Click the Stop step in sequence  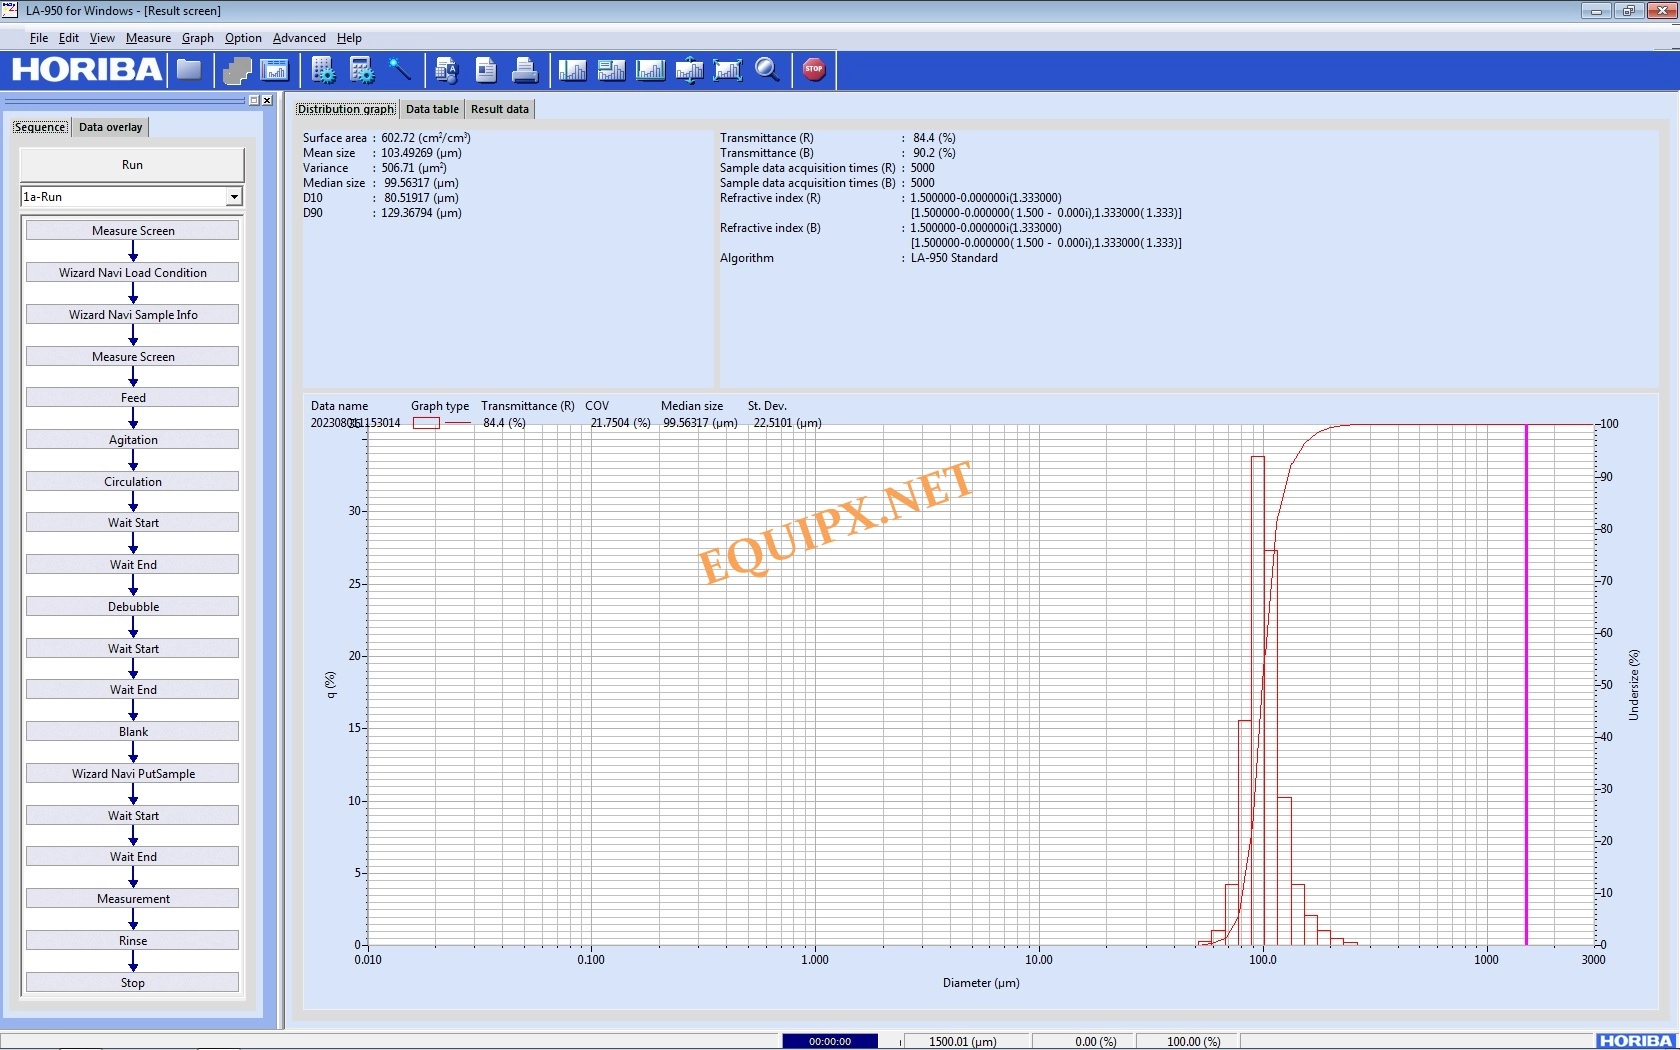point(132,982)
